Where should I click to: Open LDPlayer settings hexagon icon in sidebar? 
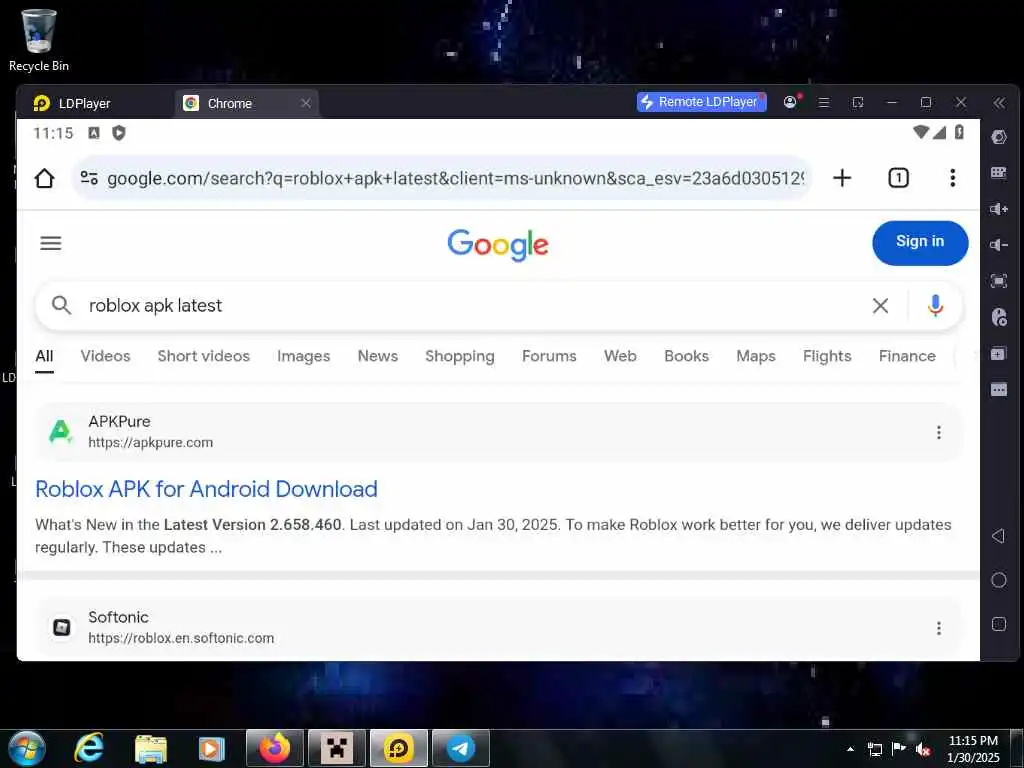(999, 137)
